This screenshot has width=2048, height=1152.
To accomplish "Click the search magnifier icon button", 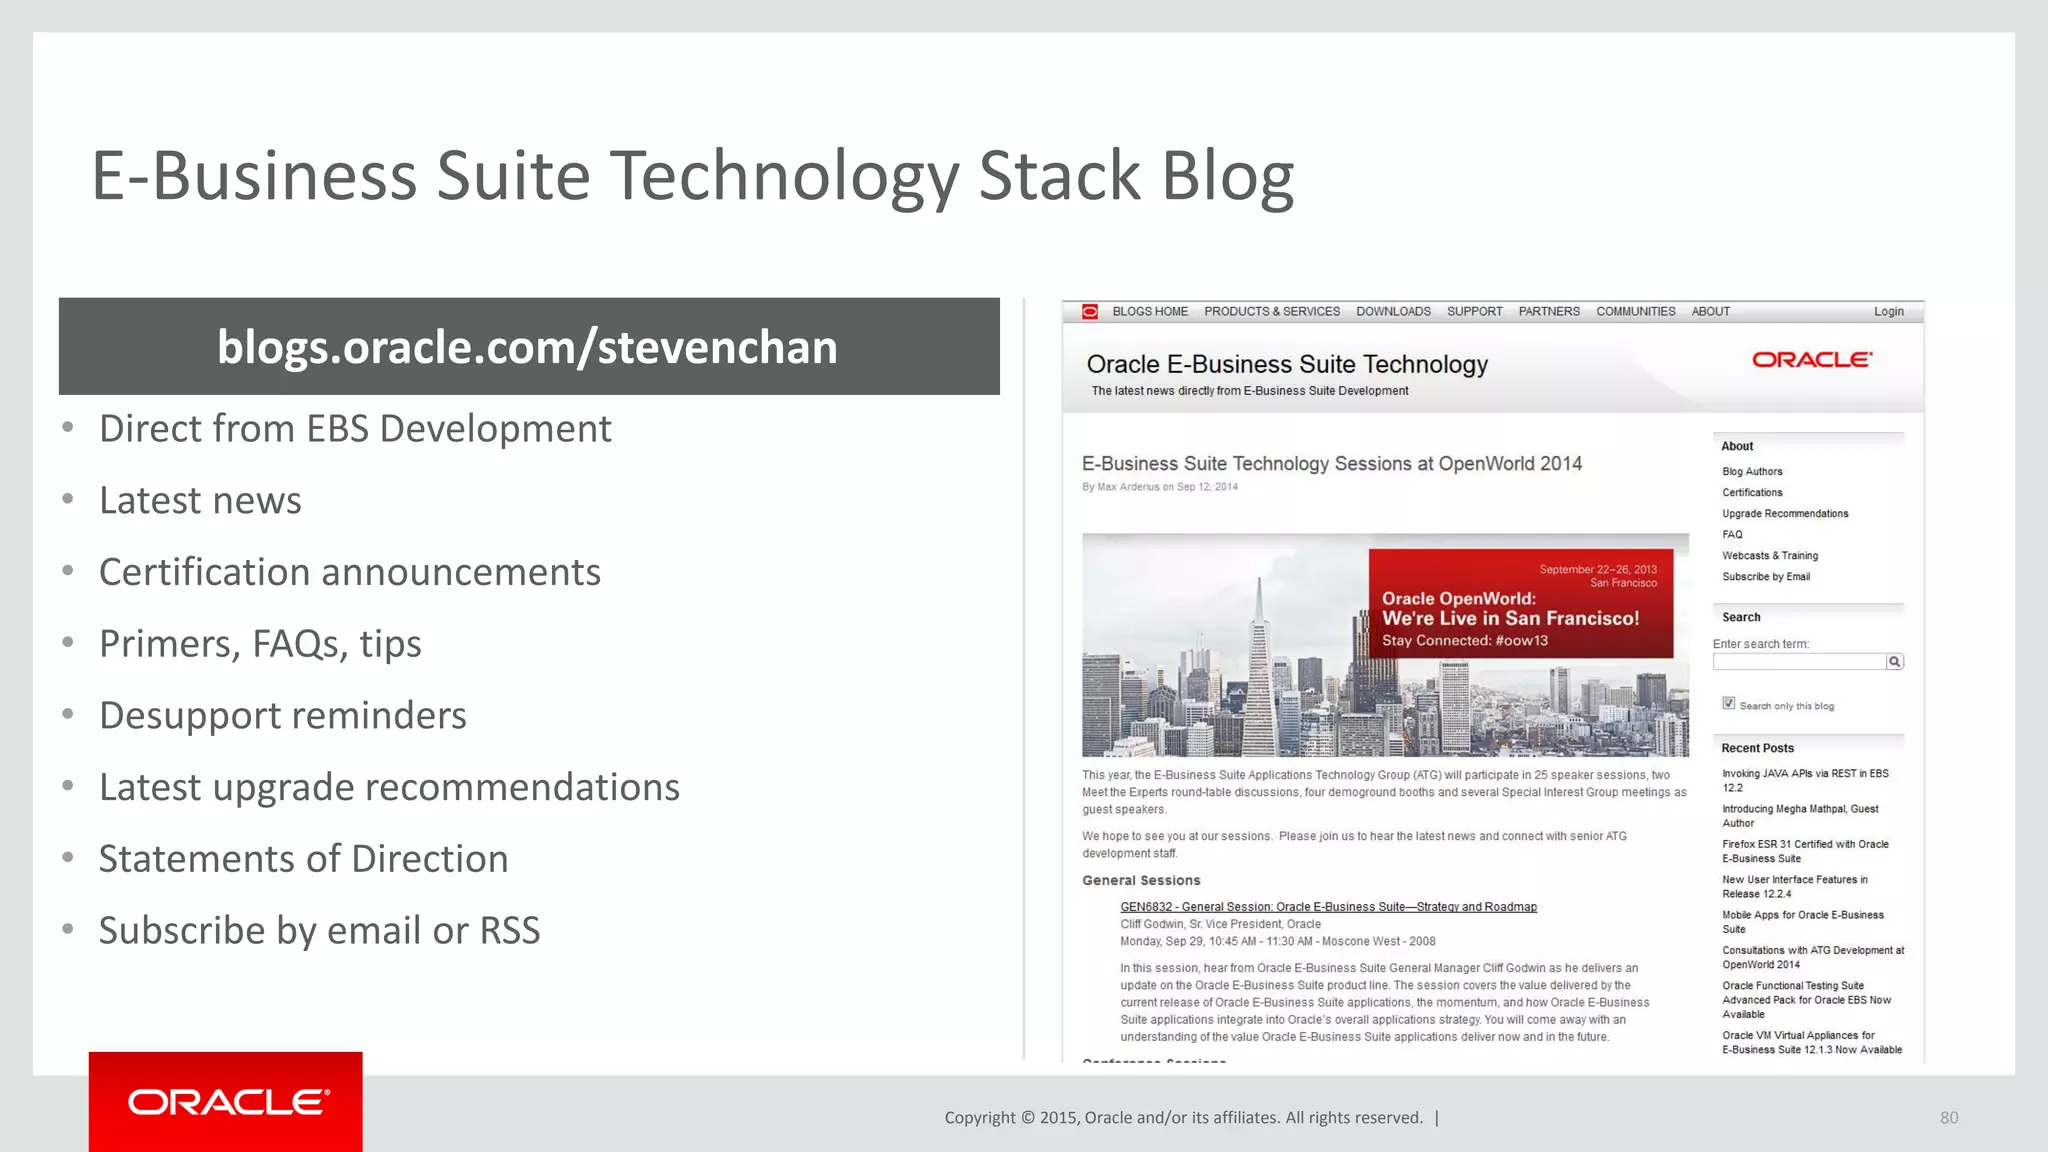I will click(1894, 662).
